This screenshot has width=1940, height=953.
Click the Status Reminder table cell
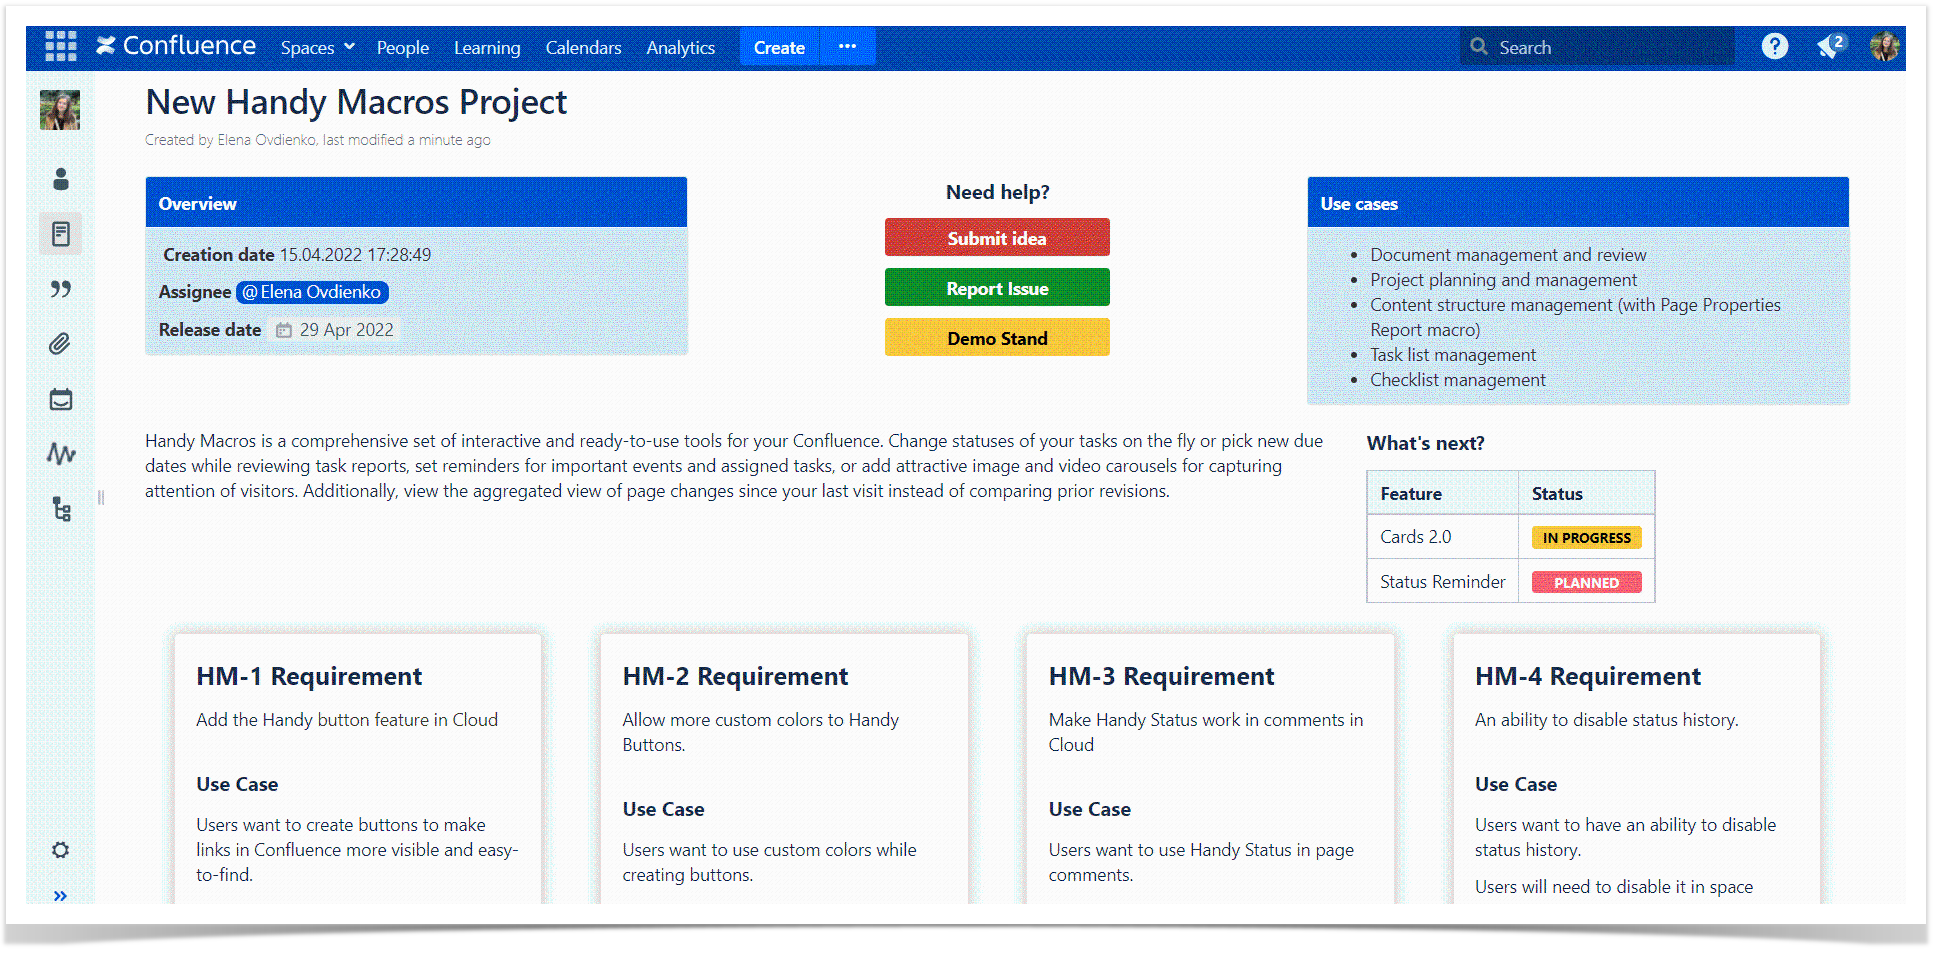[1442, 582]
